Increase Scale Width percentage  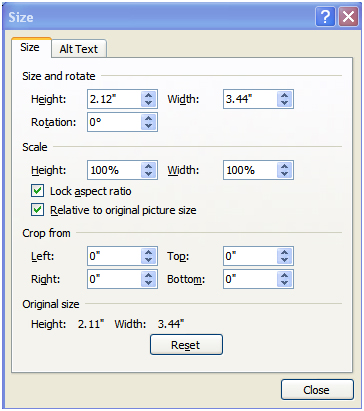tap(284, 166)
